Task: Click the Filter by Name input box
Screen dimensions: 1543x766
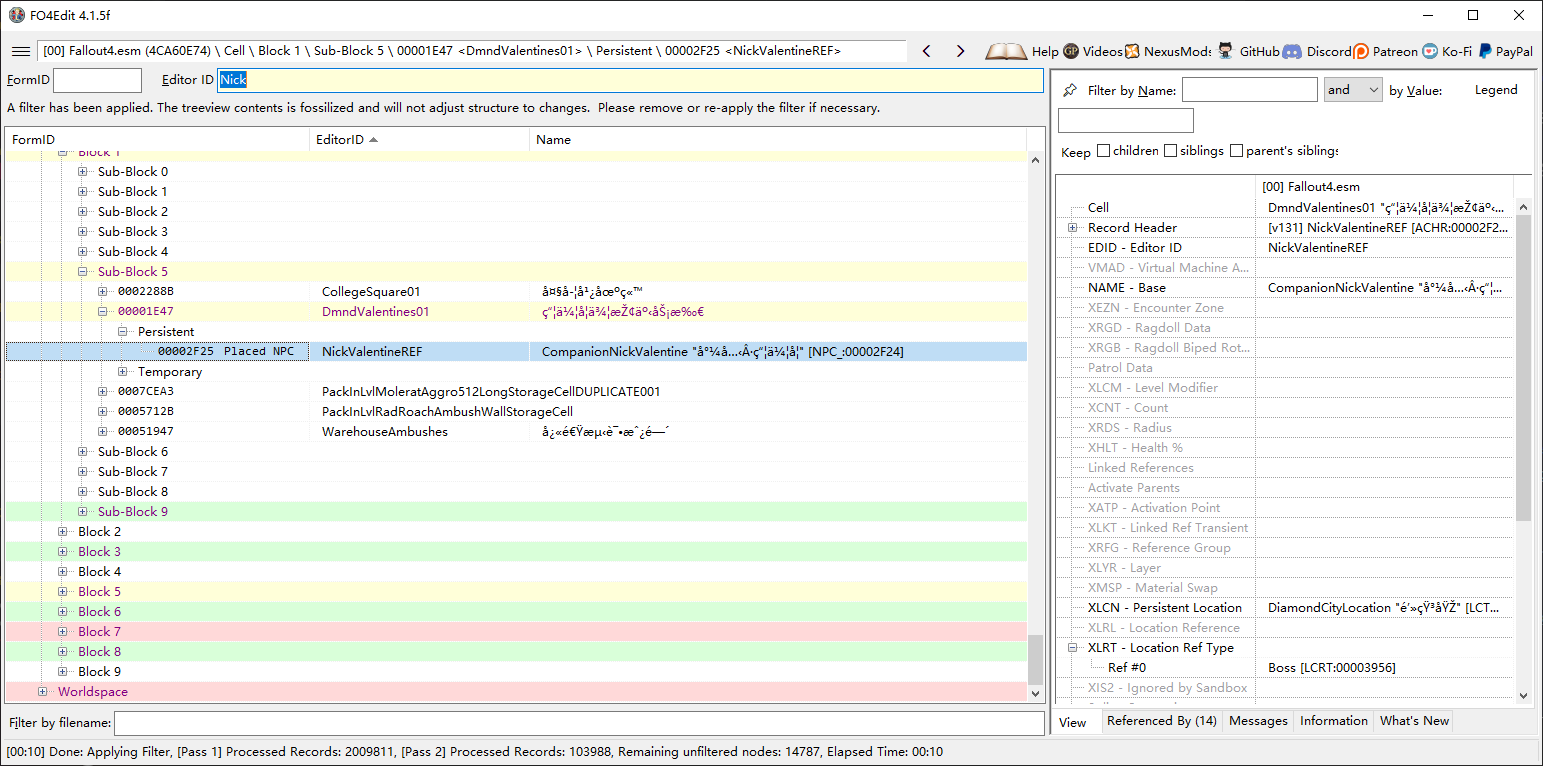Action: tap(1250, 90)
